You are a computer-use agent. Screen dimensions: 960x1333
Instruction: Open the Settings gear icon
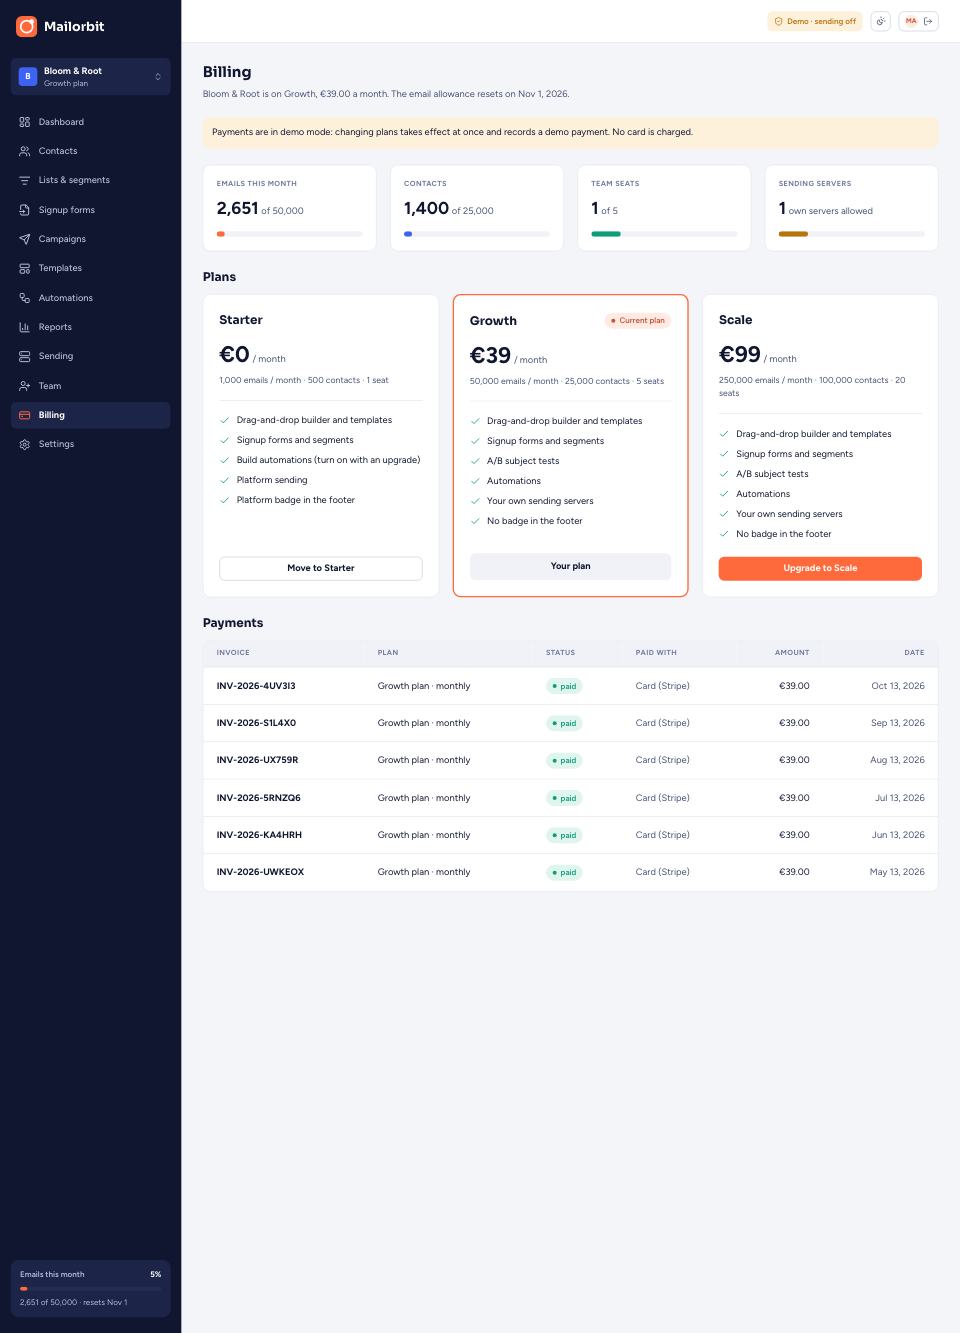click(x=25, y=444)
